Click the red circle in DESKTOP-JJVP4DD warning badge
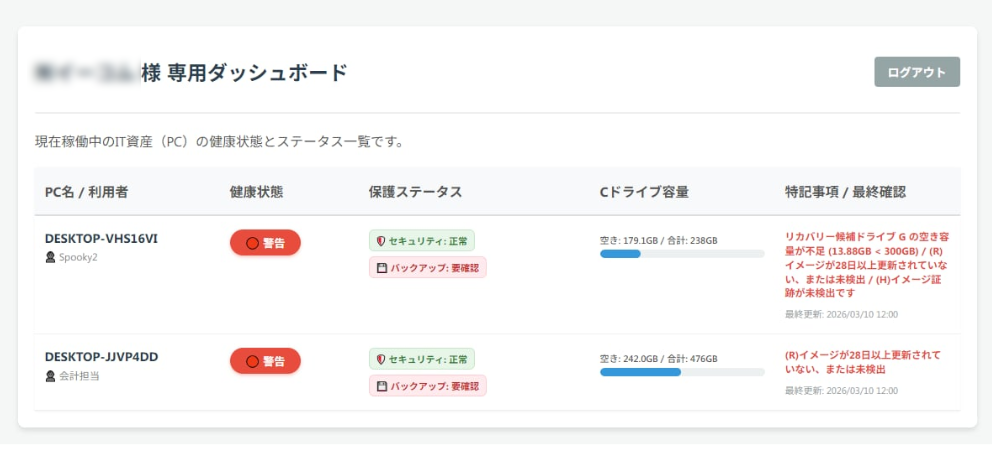 (252, 361)
